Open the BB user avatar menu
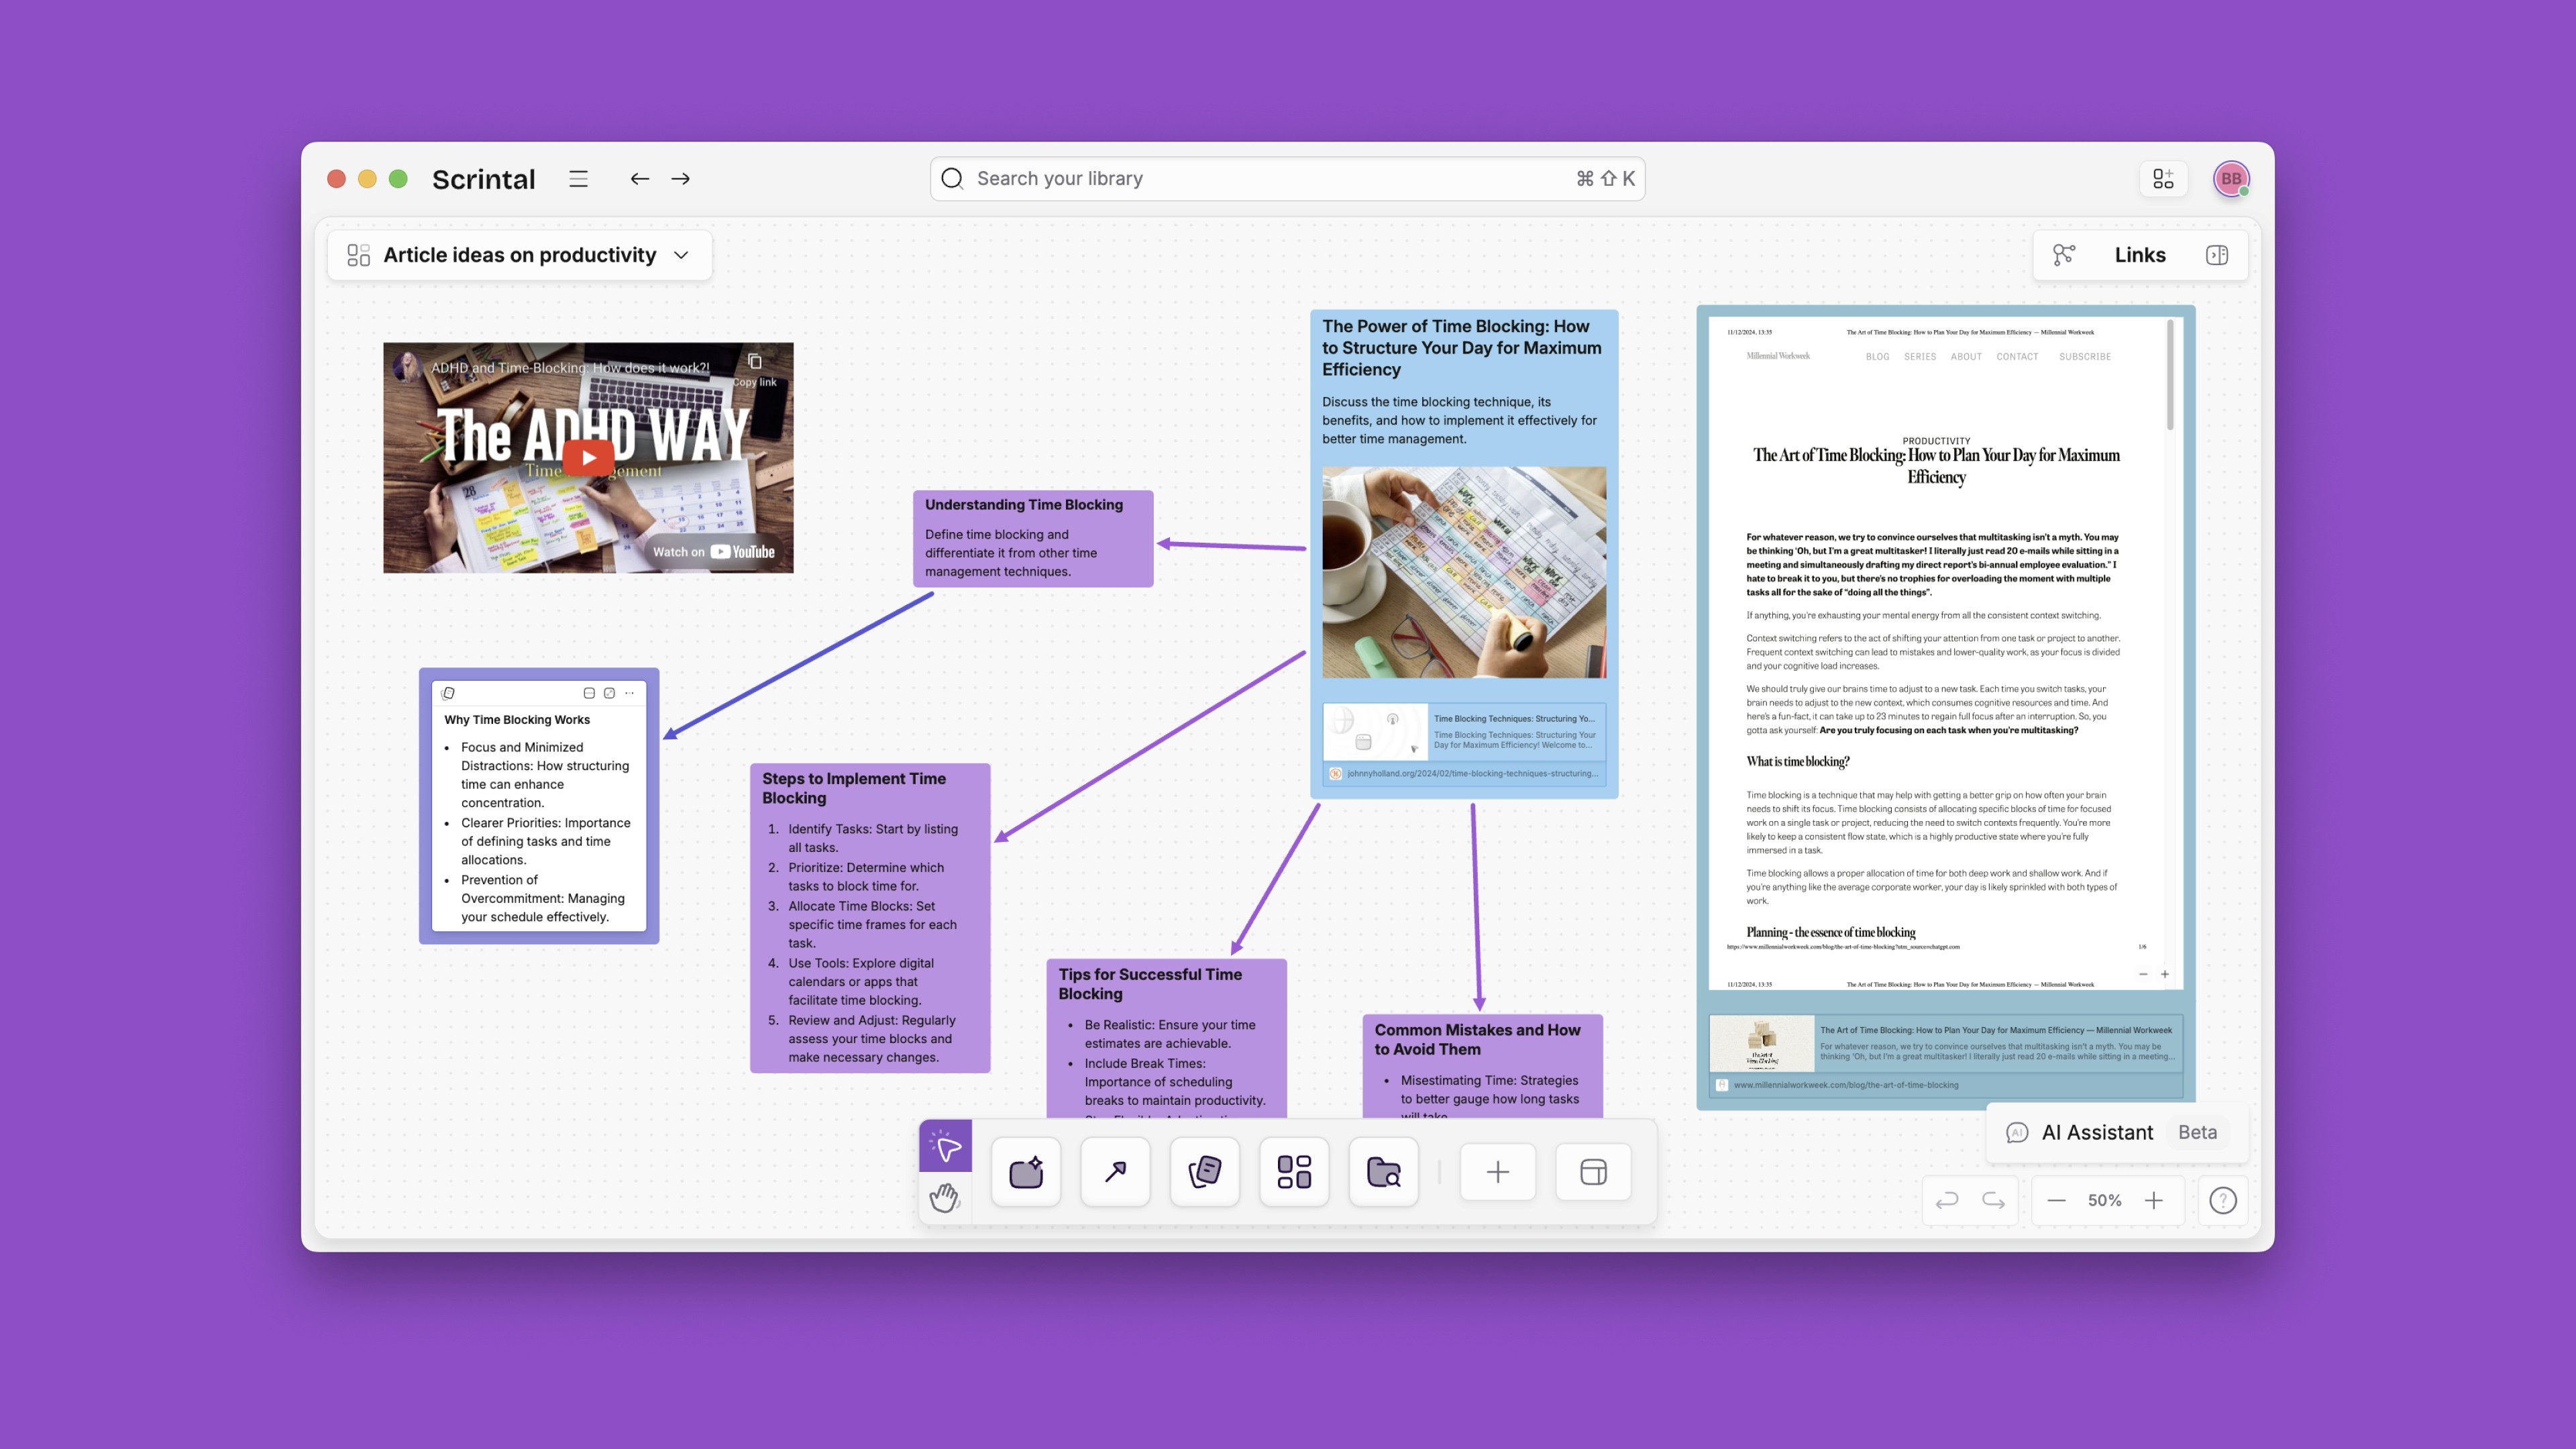This screenshot has height=1449, width=2576. tap(2231, 179)
